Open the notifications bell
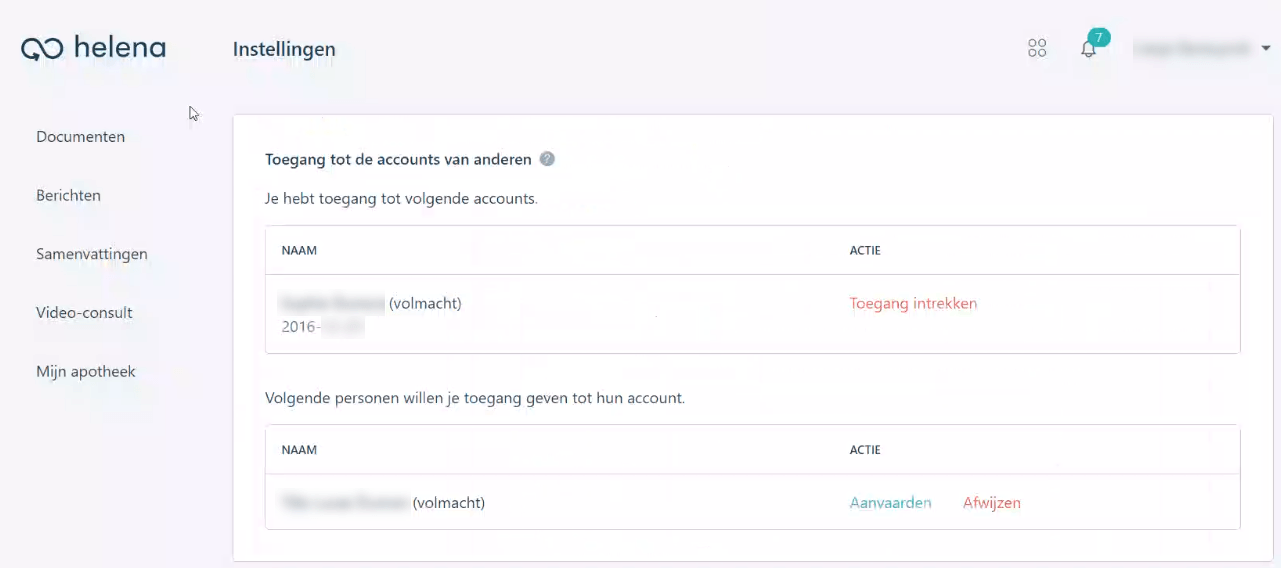Viewport: 1281px width, 568px height. 1088,49
